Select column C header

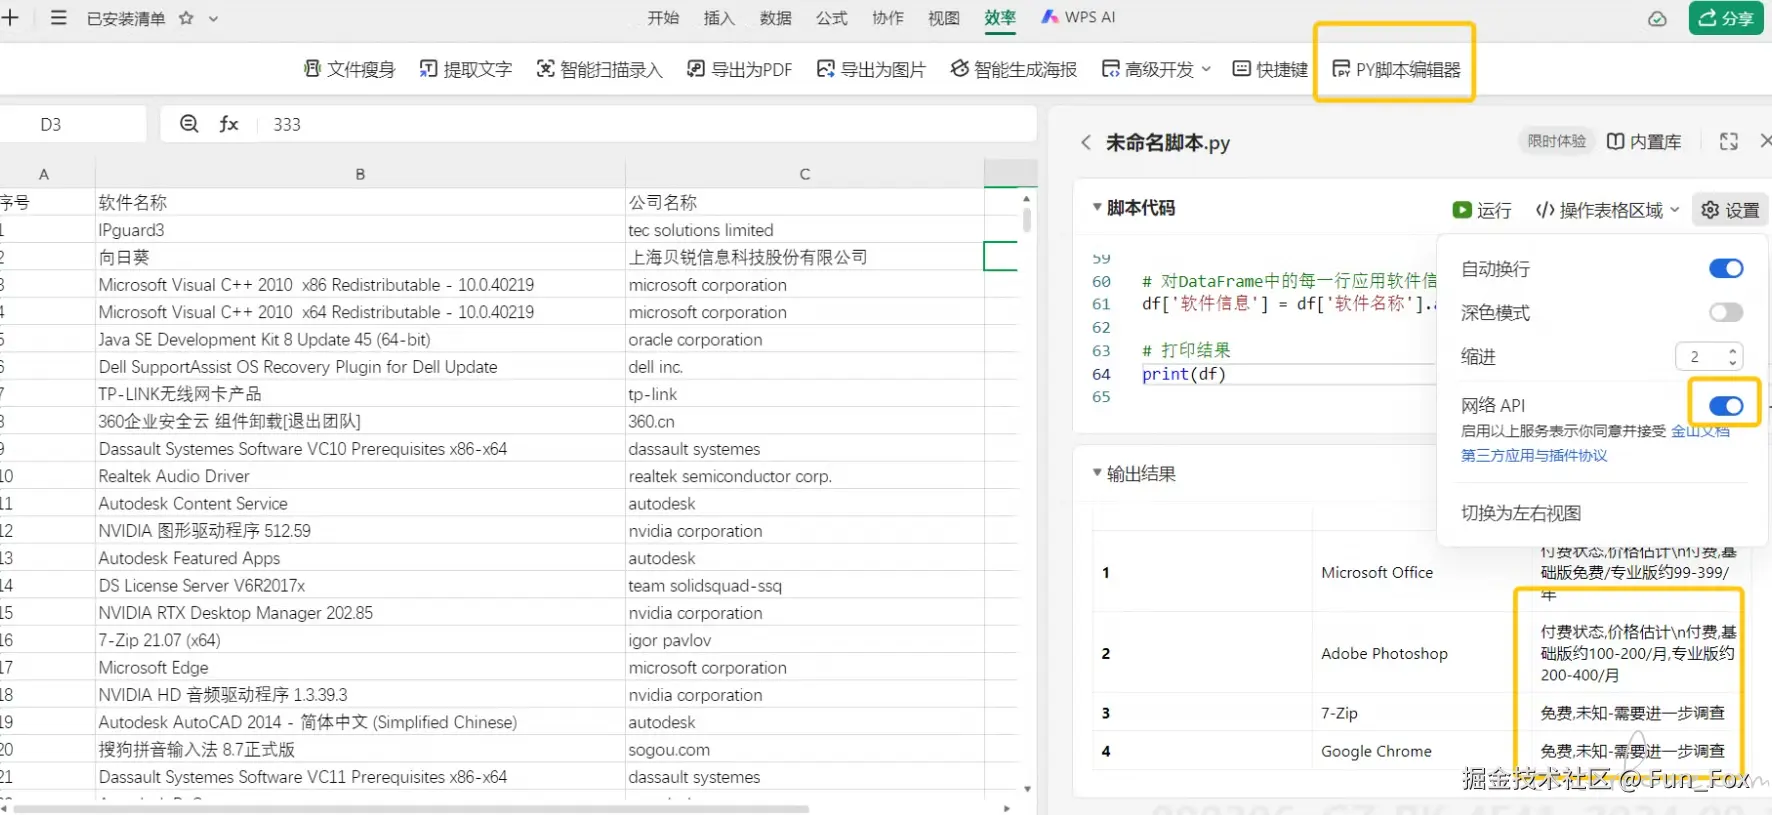click(805, 174)
